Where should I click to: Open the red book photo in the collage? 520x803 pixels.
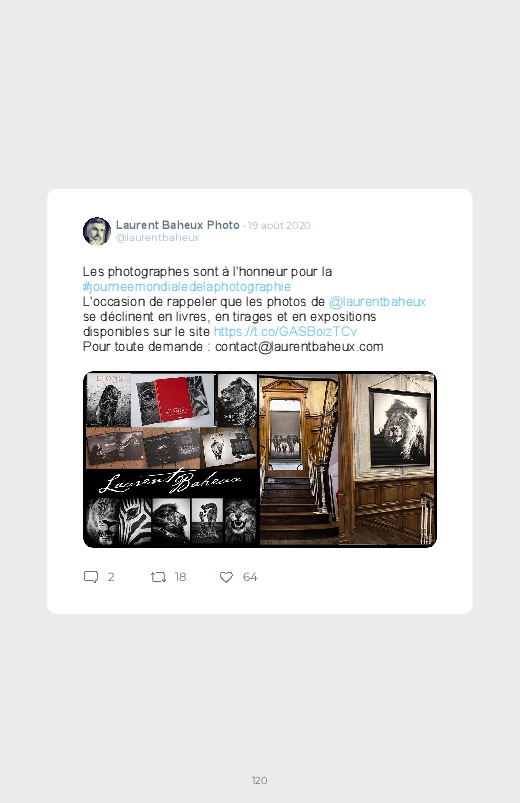[x=174, y=401]
